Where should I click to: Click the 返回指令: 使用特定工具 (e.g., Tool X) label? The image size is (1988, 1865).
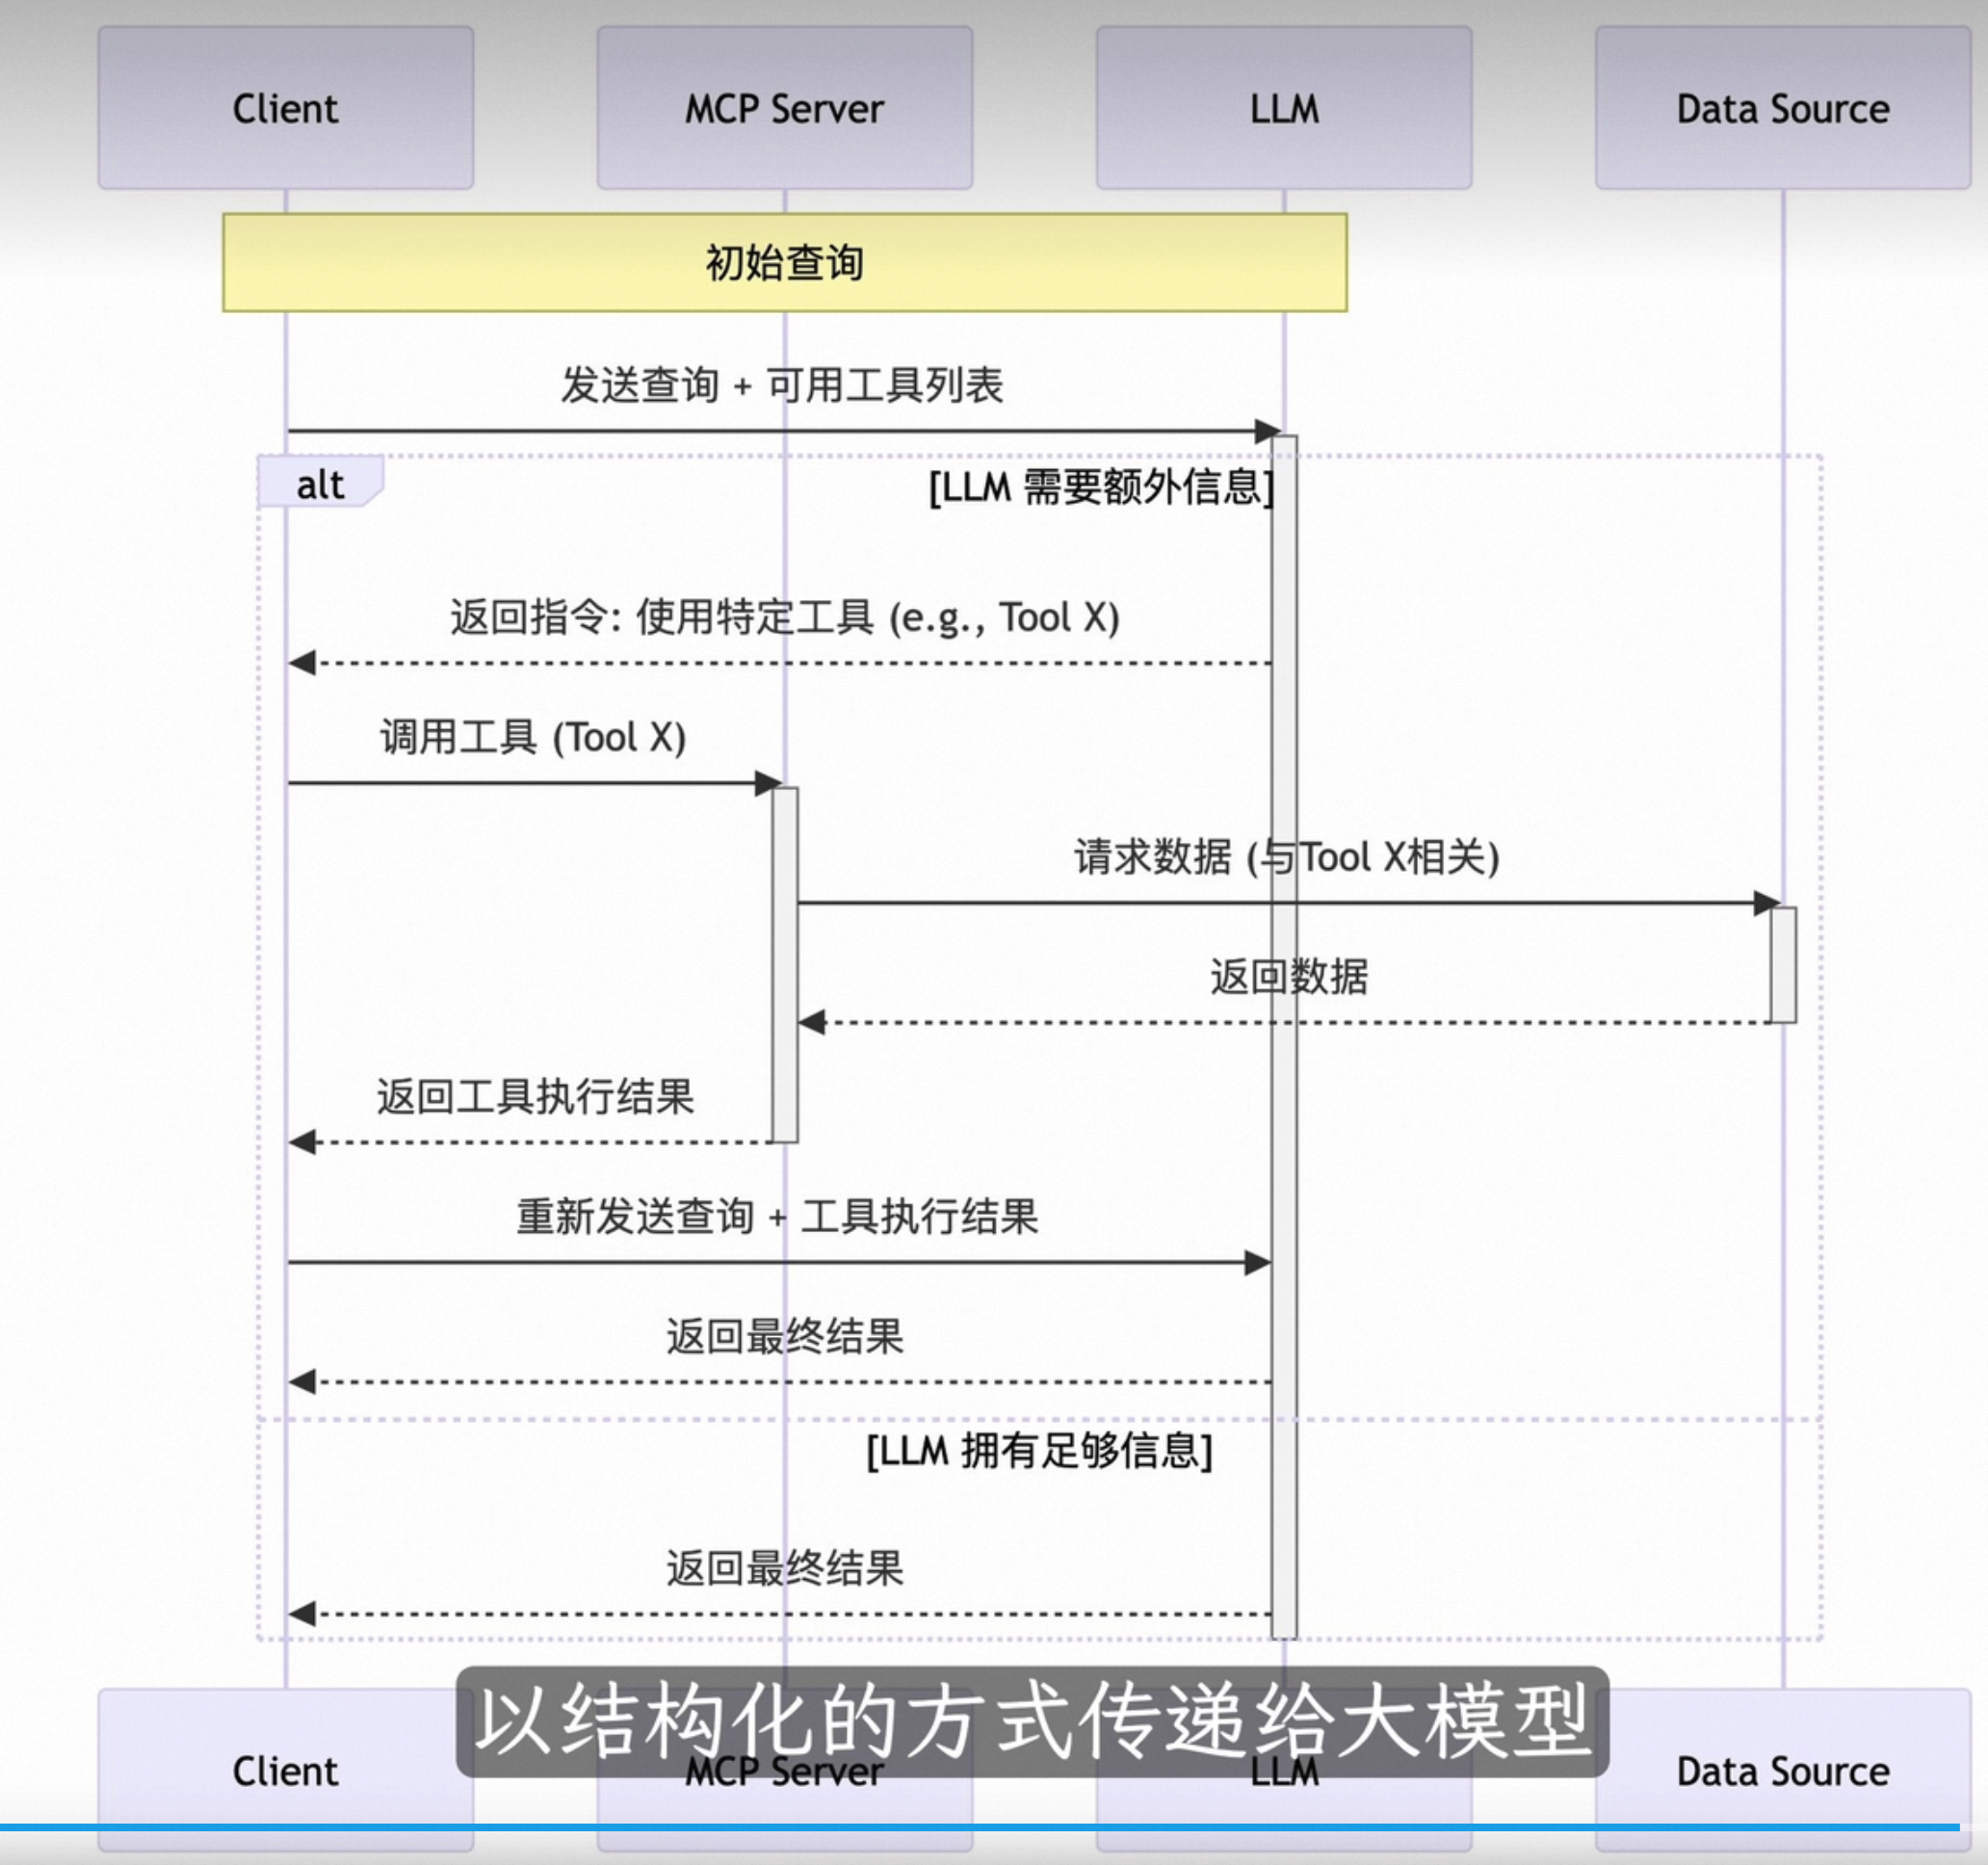785,617
